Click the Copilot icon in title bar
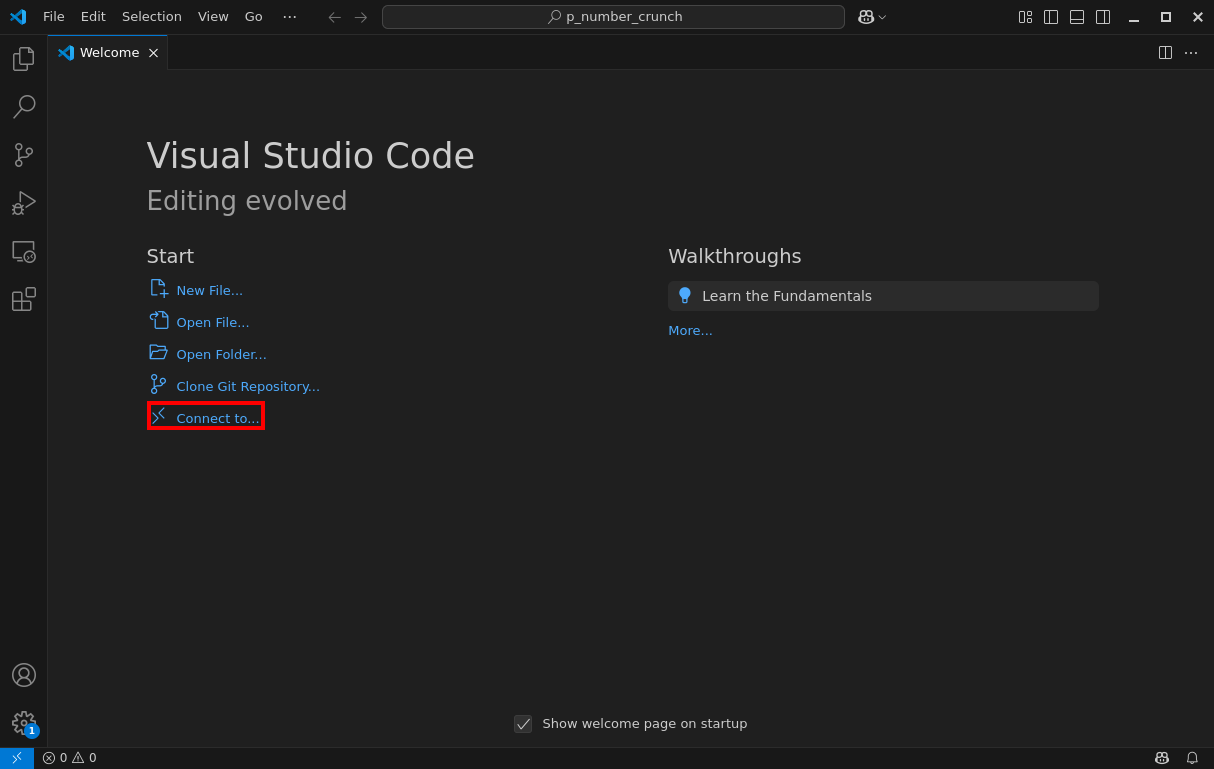The height and width of the screenshot is (769, 1214). [866, 17]
